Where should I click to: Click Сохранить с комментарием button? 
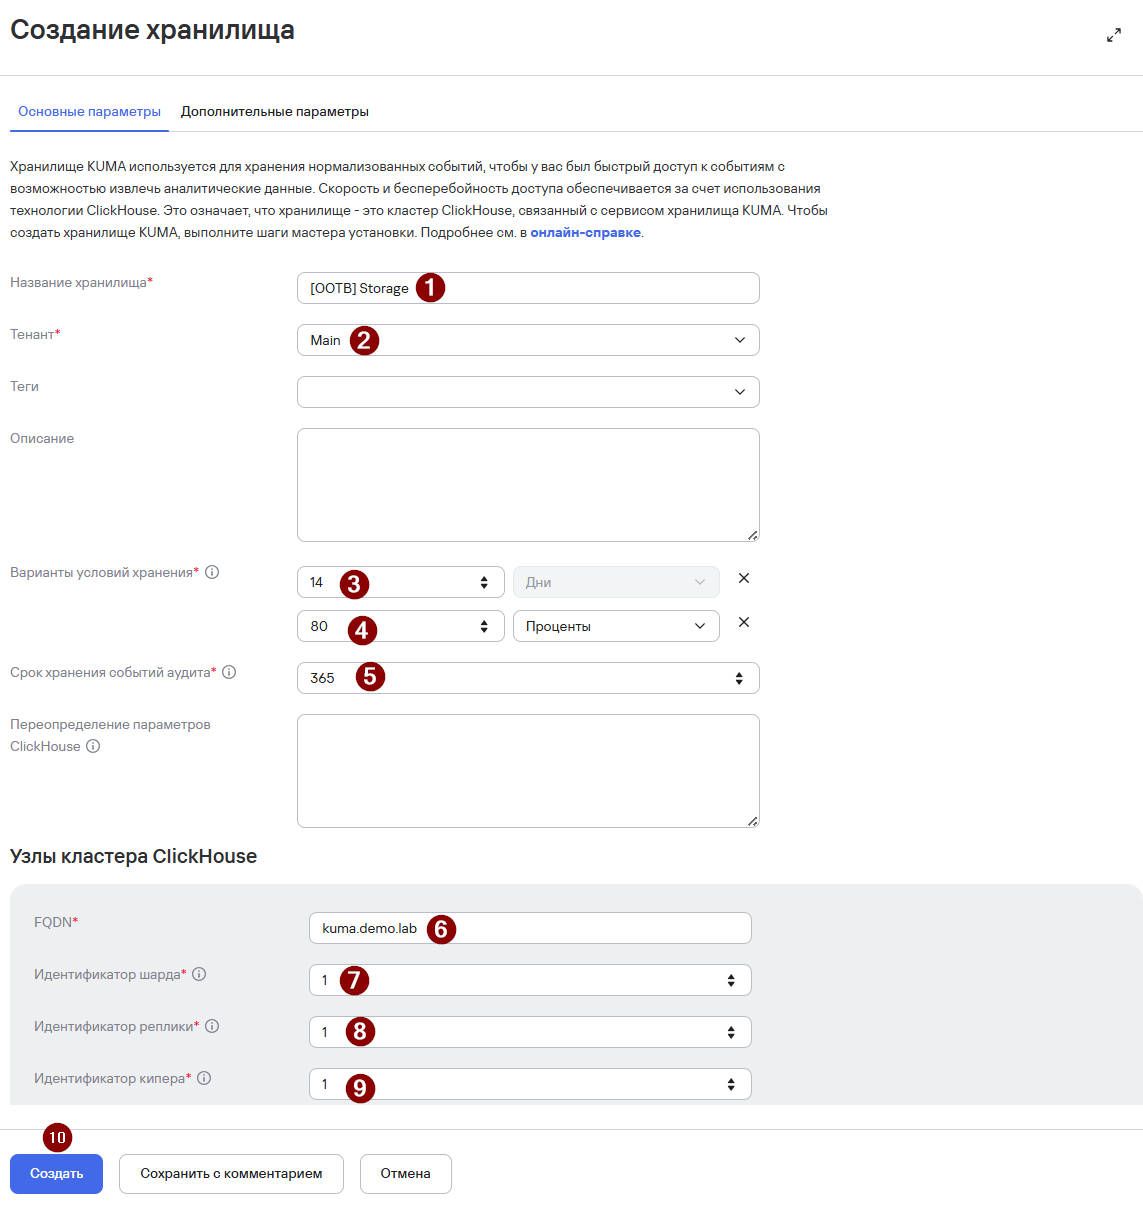click(231, 1174)
